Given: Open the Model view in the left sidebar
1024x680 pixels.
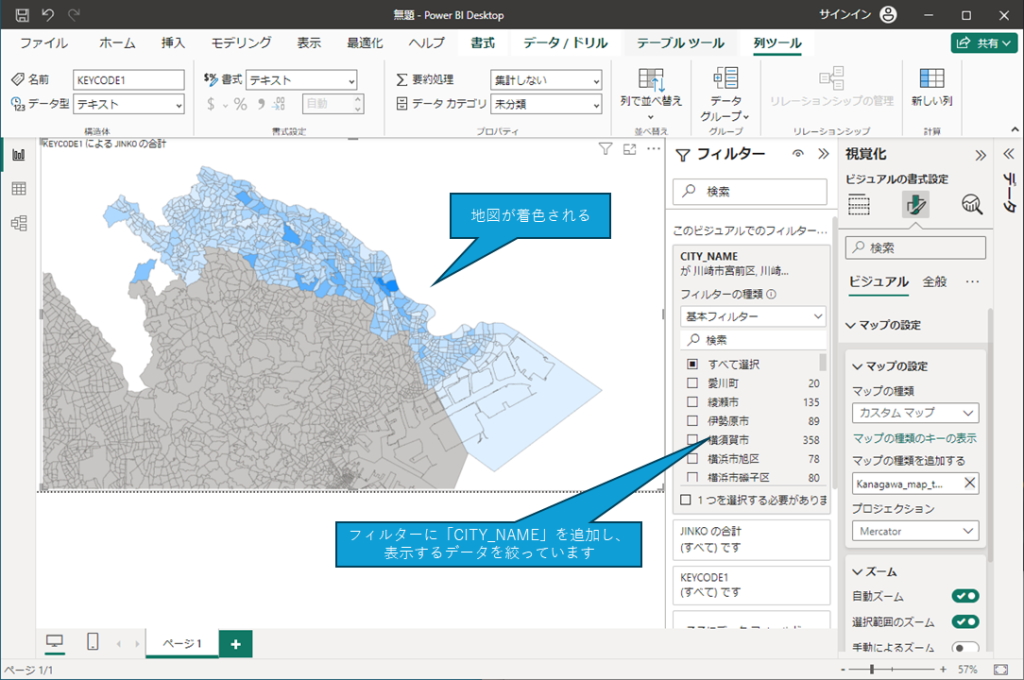Looking at the screenshot, I should coord(17,224).
